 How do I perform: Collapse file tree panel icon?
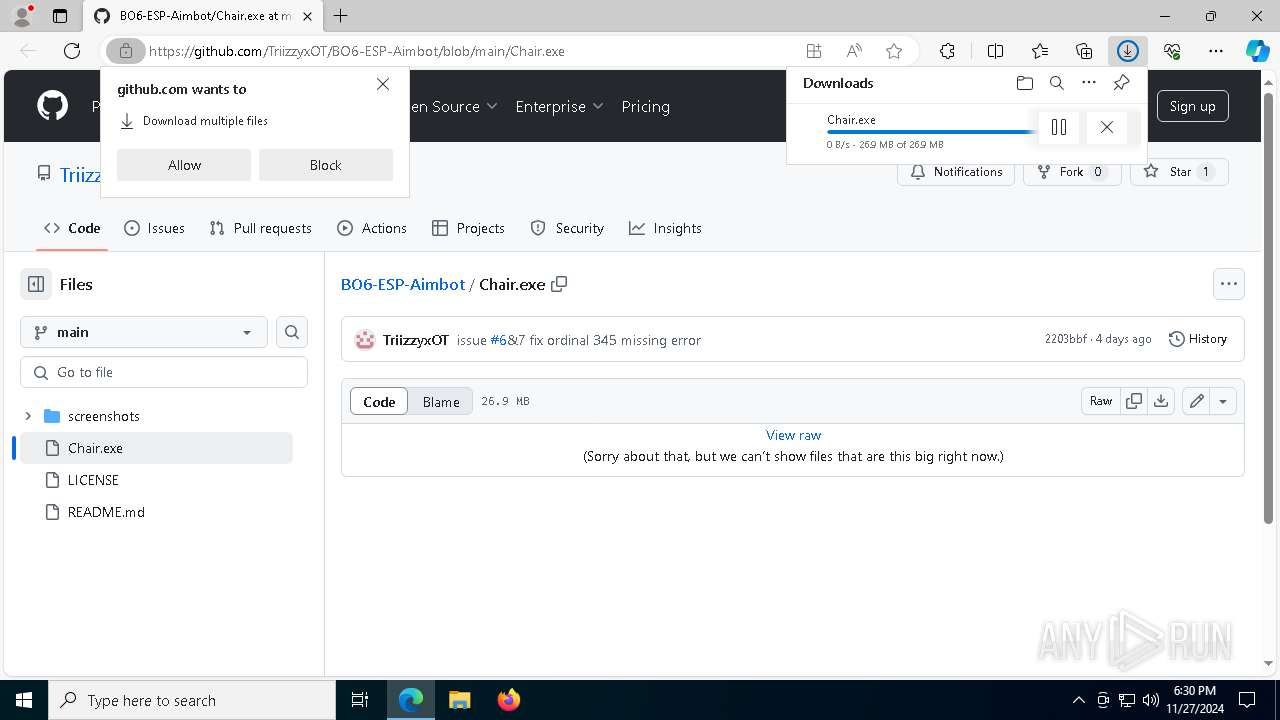pos(36,284)
